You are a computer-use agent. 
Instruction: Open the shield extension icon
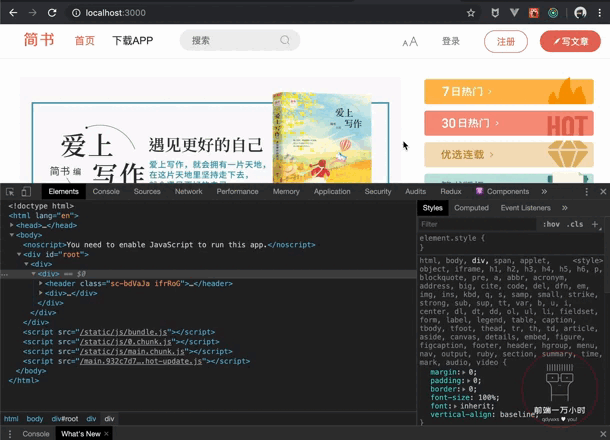[495, 13]
